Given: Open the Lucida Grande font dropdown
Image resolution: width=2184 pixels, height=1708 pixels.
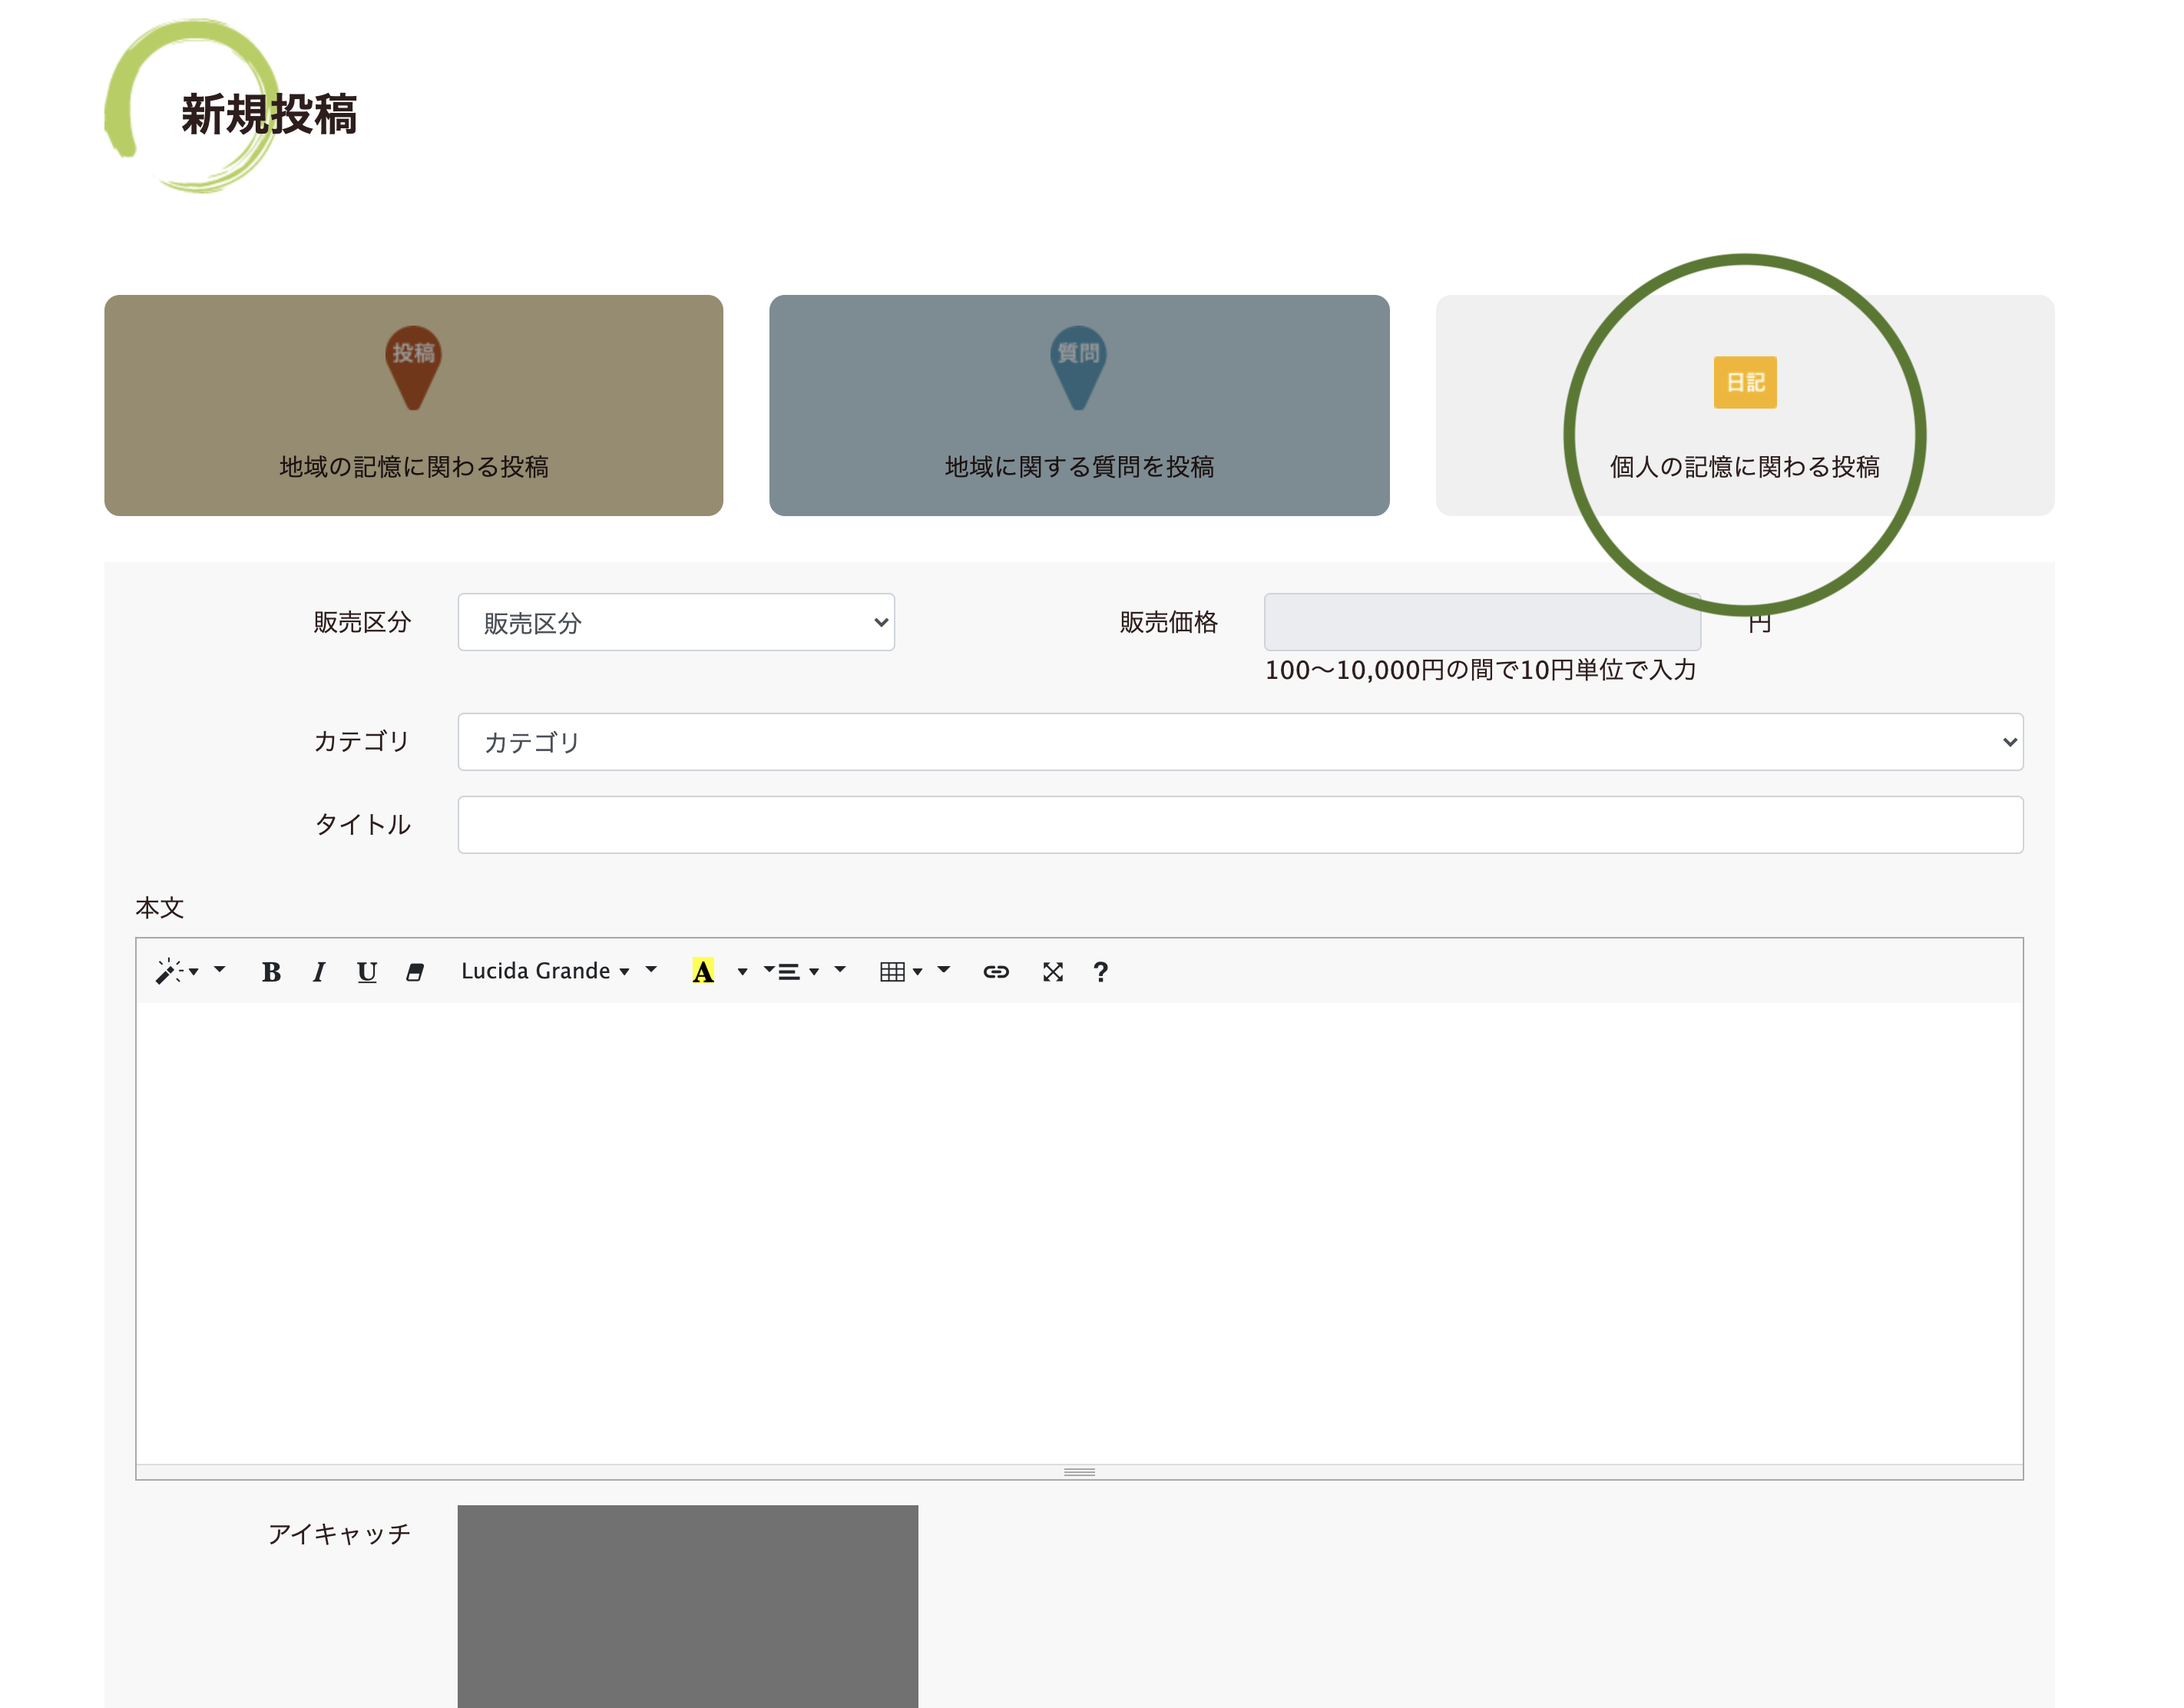Looking at the screenshot, I should point(546,971).
